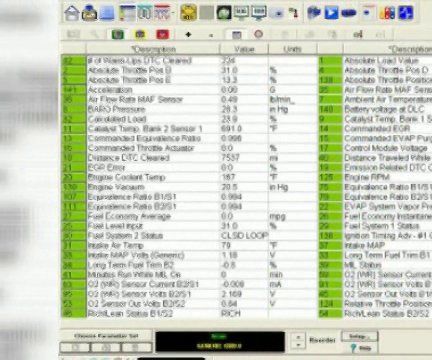Open the data table window icon
The width and height of the screenshot is (432, 360).
pos(127,13)
